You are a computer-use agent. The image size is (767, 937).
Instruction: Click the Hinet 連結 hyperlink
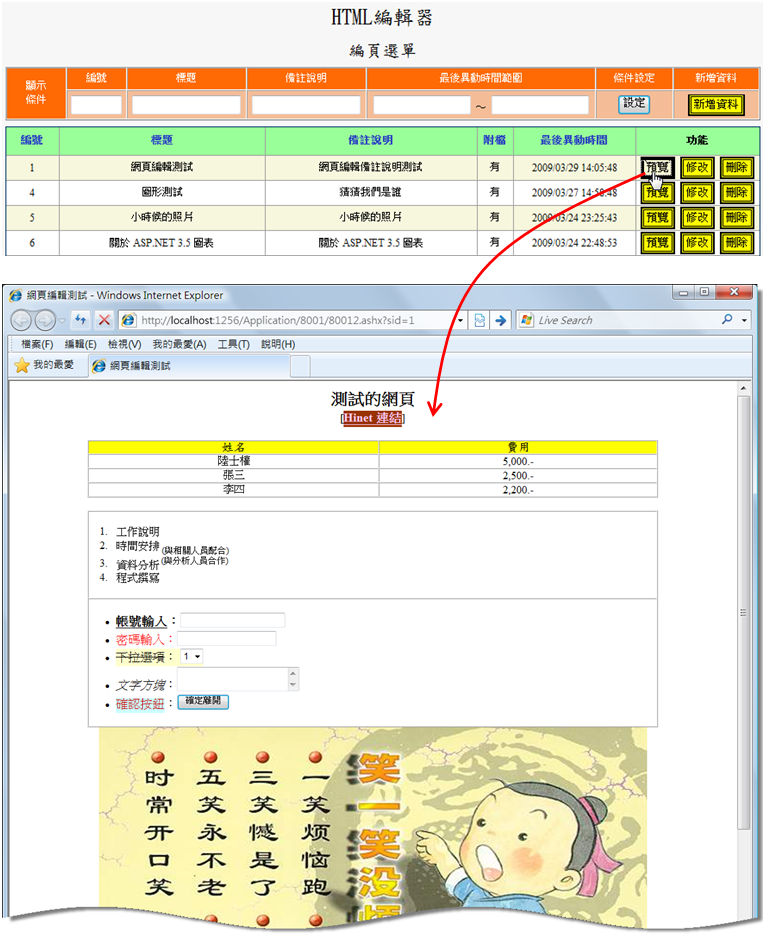[373, 418]
